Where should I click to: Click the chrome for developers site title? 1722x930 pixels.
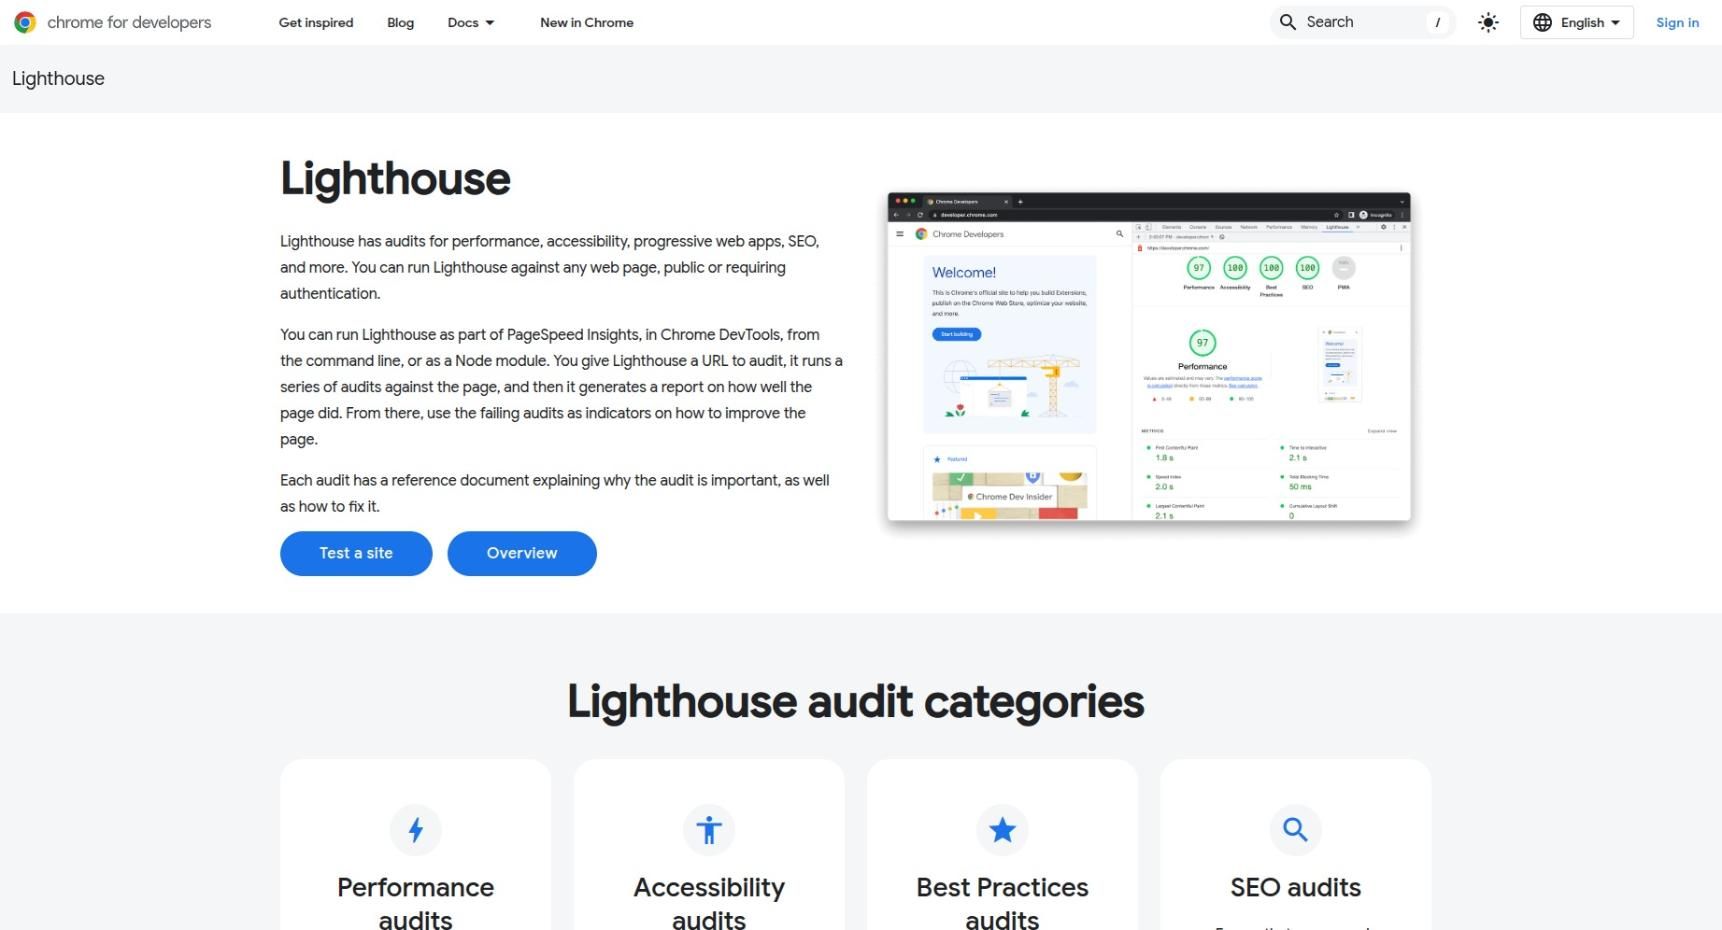[x=129, y=22]
